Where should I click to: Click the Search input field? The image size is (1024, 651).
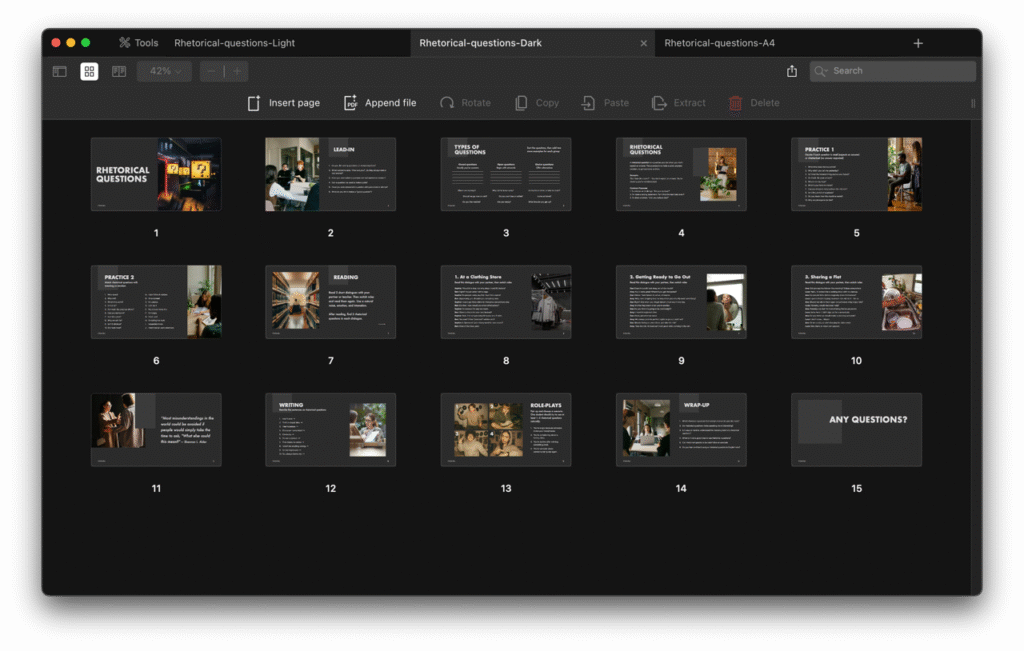(892, 71)
